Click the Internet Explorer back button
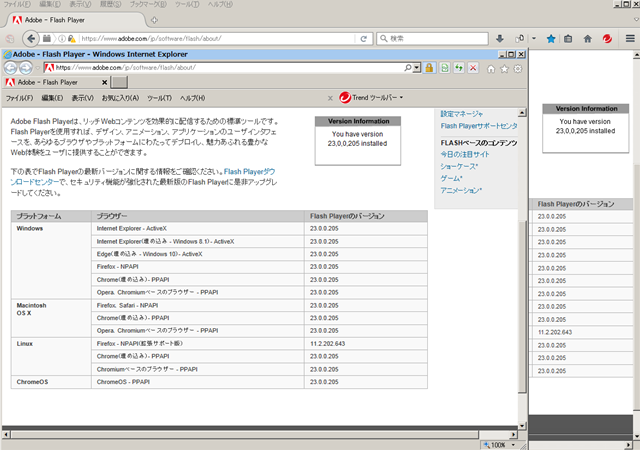The height and width of the screenshot is (450, 640). pyautogui.click(x=11, y=68)
